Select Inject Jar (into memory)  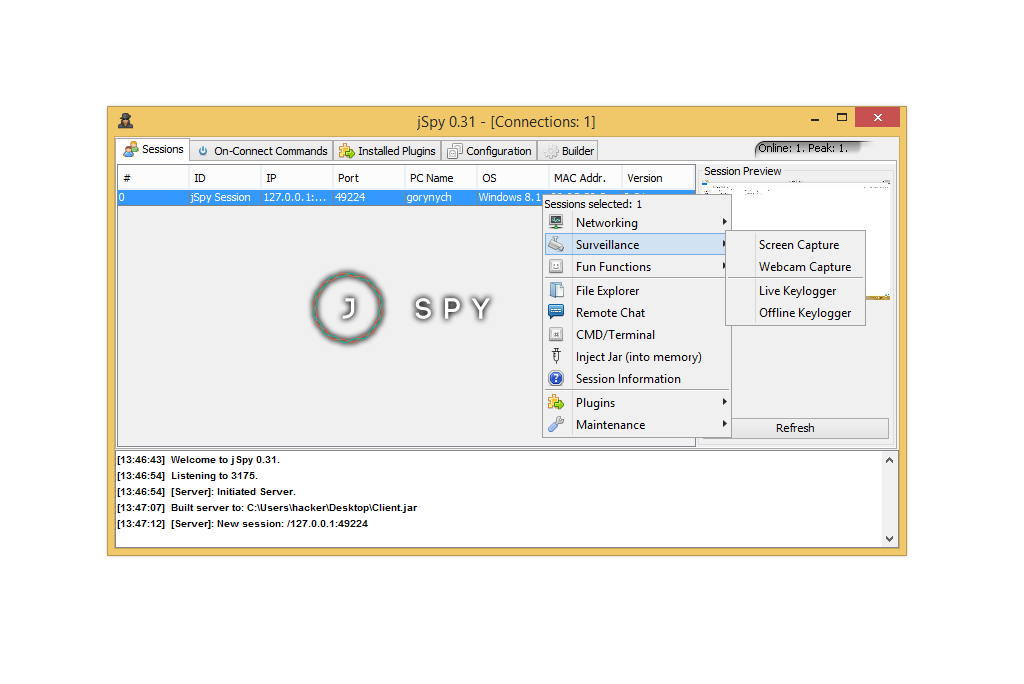tap(637, 357)
